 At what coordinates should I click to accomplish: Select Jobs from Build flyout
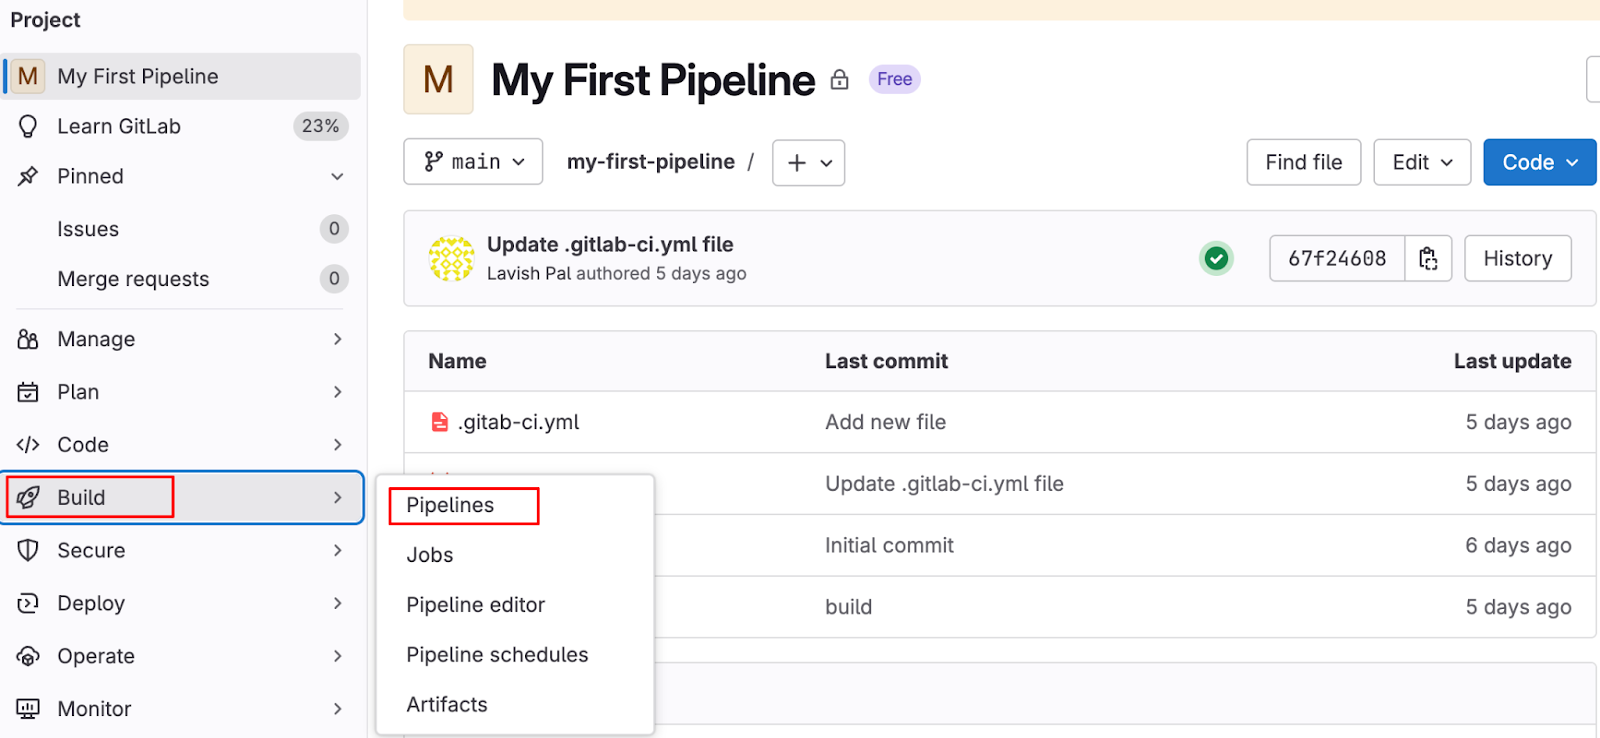click(x=430, y=555)
